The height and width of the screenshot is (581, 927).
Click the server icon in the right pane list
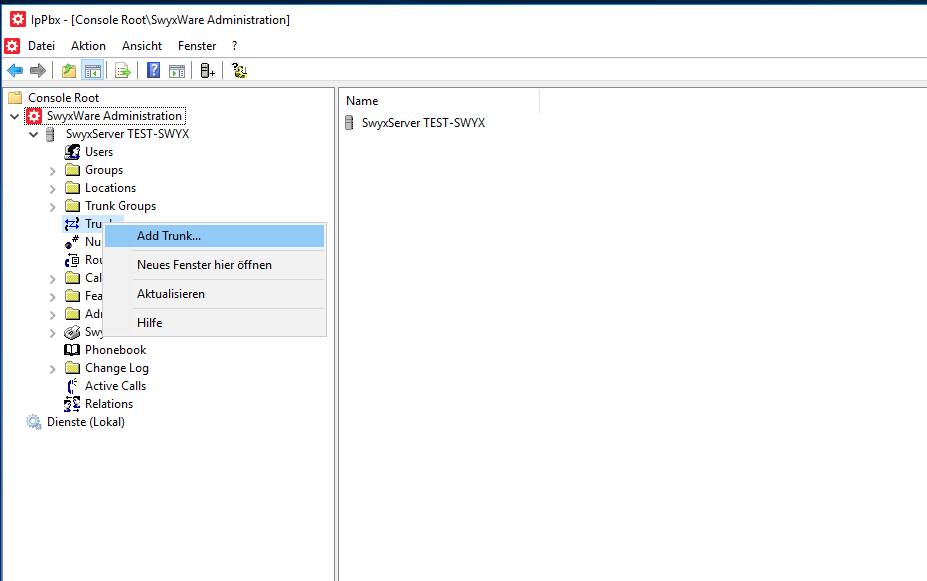pyautogui.click(x=349, y=123)
